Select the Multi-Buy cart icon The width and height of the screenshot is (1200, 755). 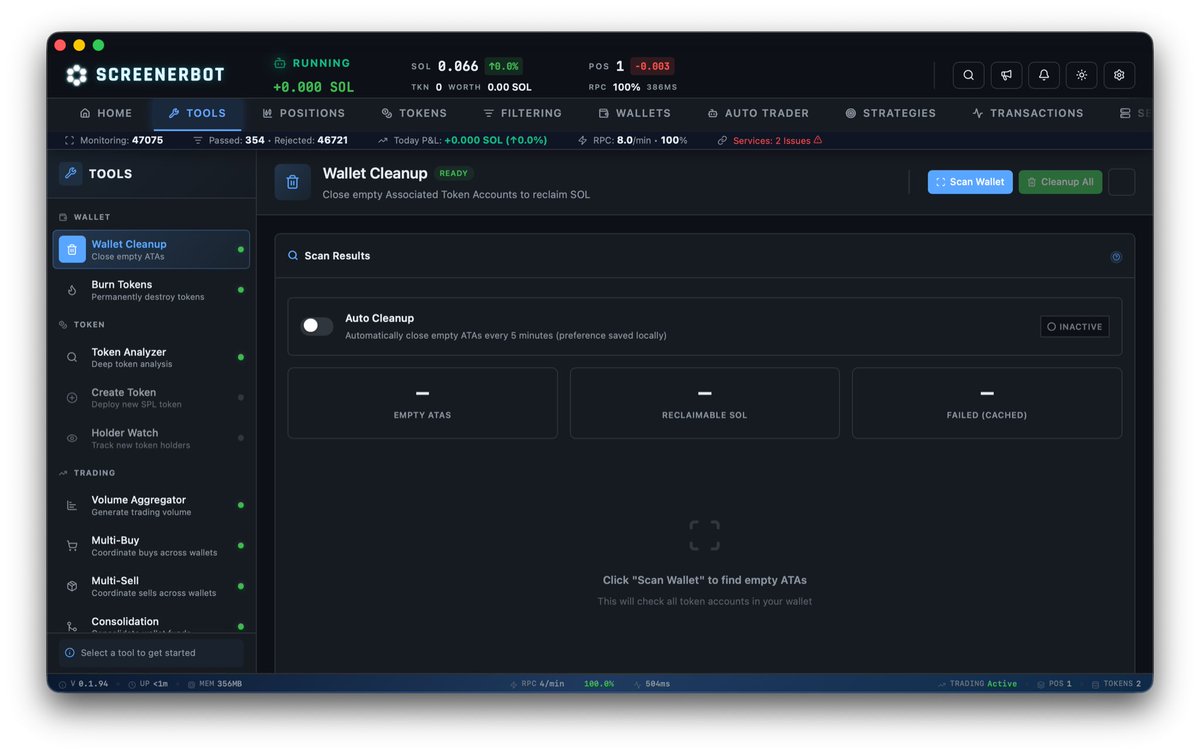[x=72, y=546]
